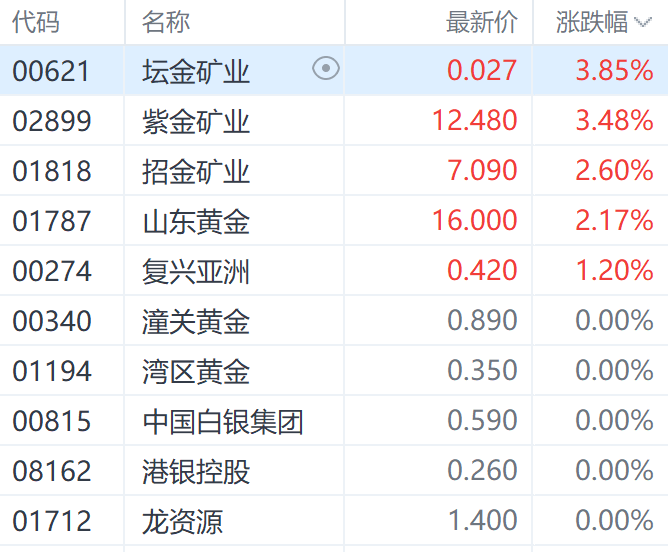Click the 16.000 price cell
The height and width of the screenshot is (552, 668).
(x=475, y=220)
